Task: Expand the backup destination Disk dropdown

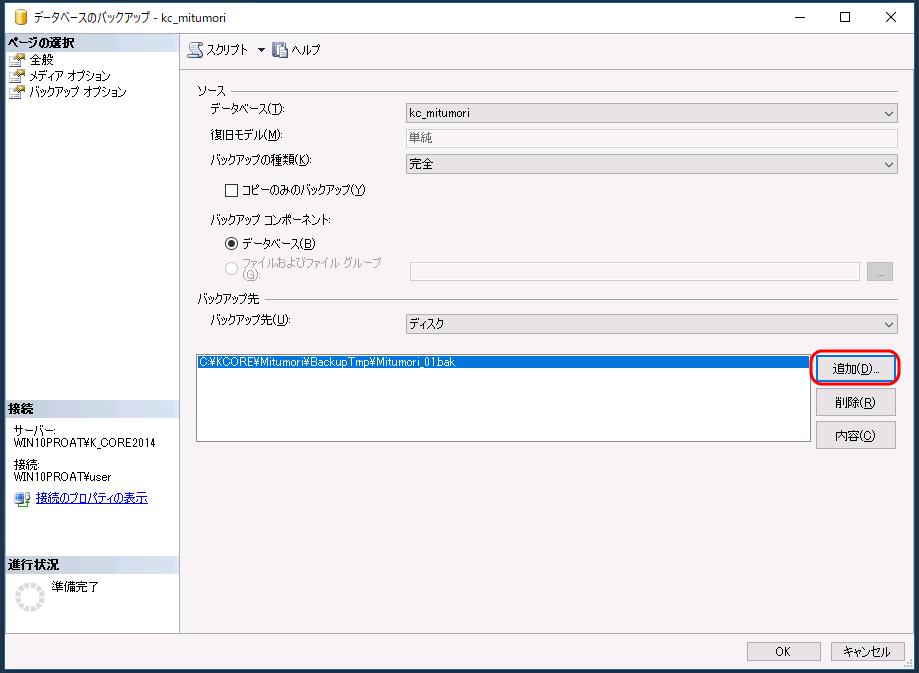Action: pos(888,324)
